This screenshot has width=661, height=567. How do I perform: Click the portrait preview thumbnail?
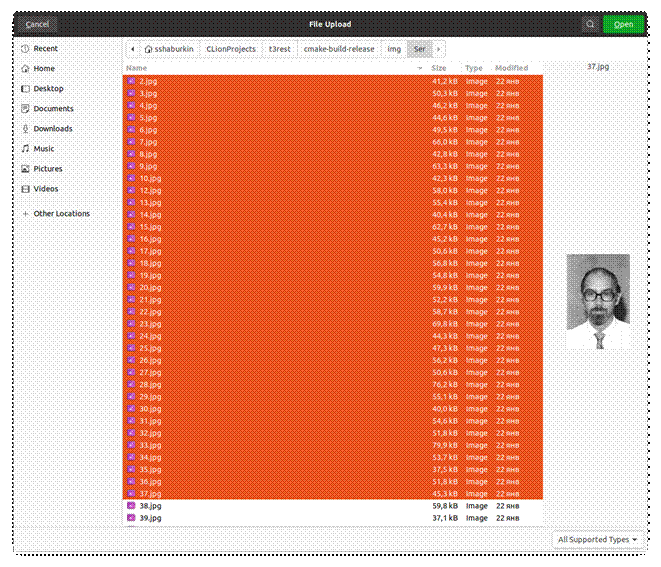598,301
